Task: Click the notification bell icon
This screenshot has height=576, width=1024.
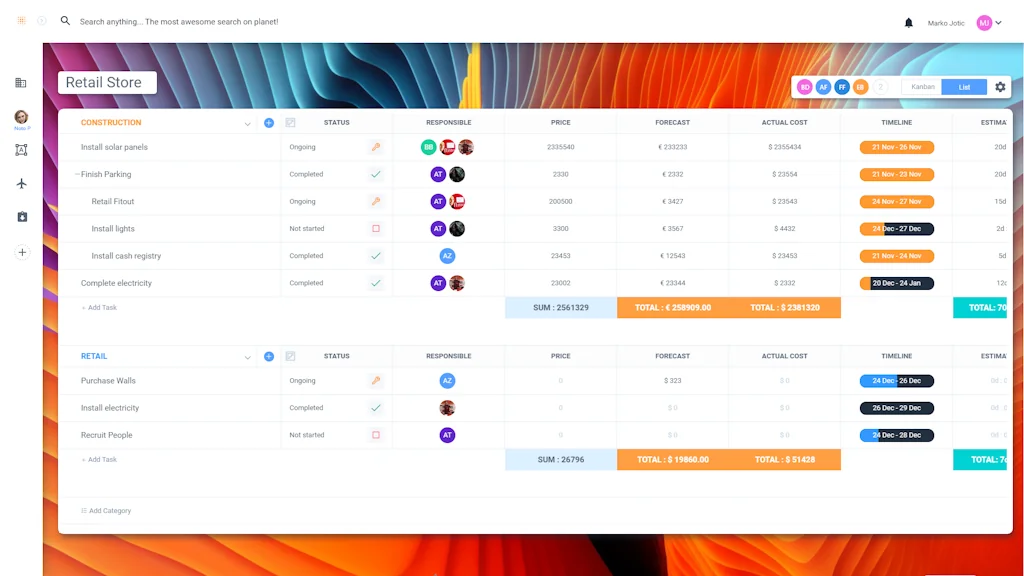Action: [908, 21]
